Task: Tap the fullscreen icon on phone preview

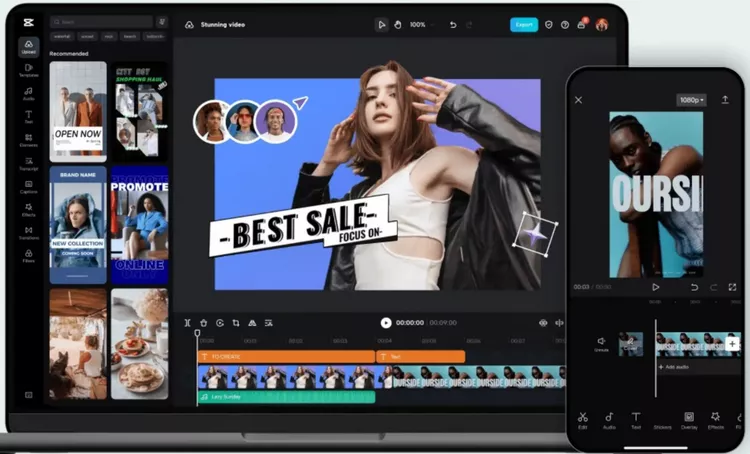Action: click(x=732, y=287)
